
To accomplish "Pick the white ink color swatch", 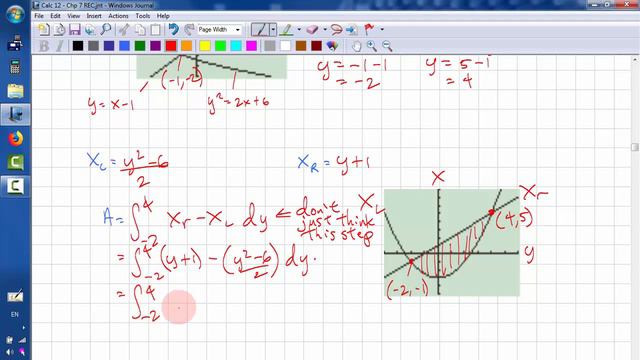I will 286,46.
